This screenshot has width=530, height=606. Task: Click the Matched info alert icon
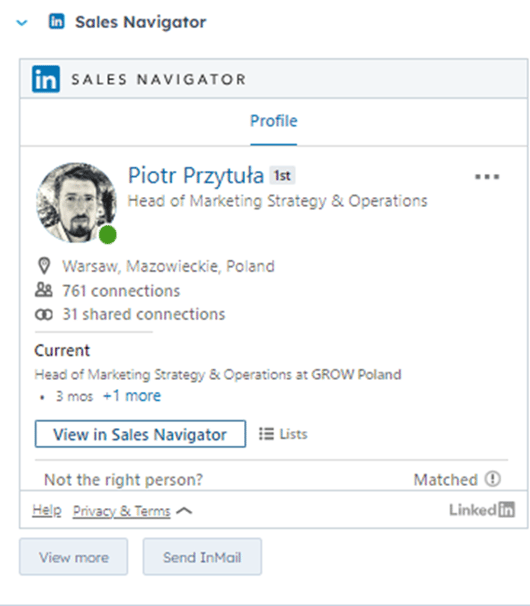click(x=493, y=479)
